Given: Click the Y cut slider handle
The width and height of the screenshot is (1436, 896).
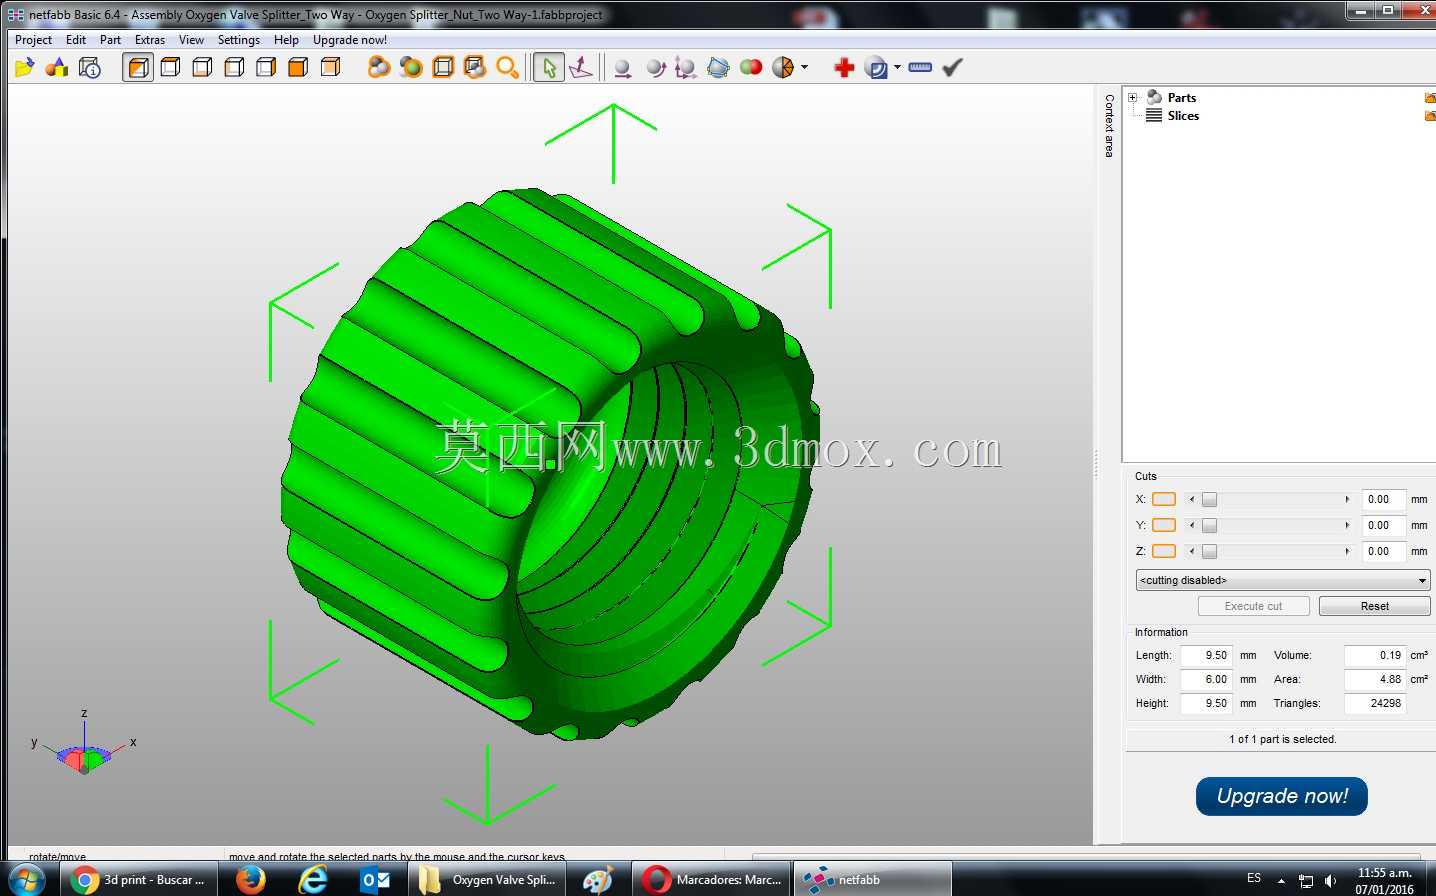Looking at the screenshot, I should [1209, 525].
